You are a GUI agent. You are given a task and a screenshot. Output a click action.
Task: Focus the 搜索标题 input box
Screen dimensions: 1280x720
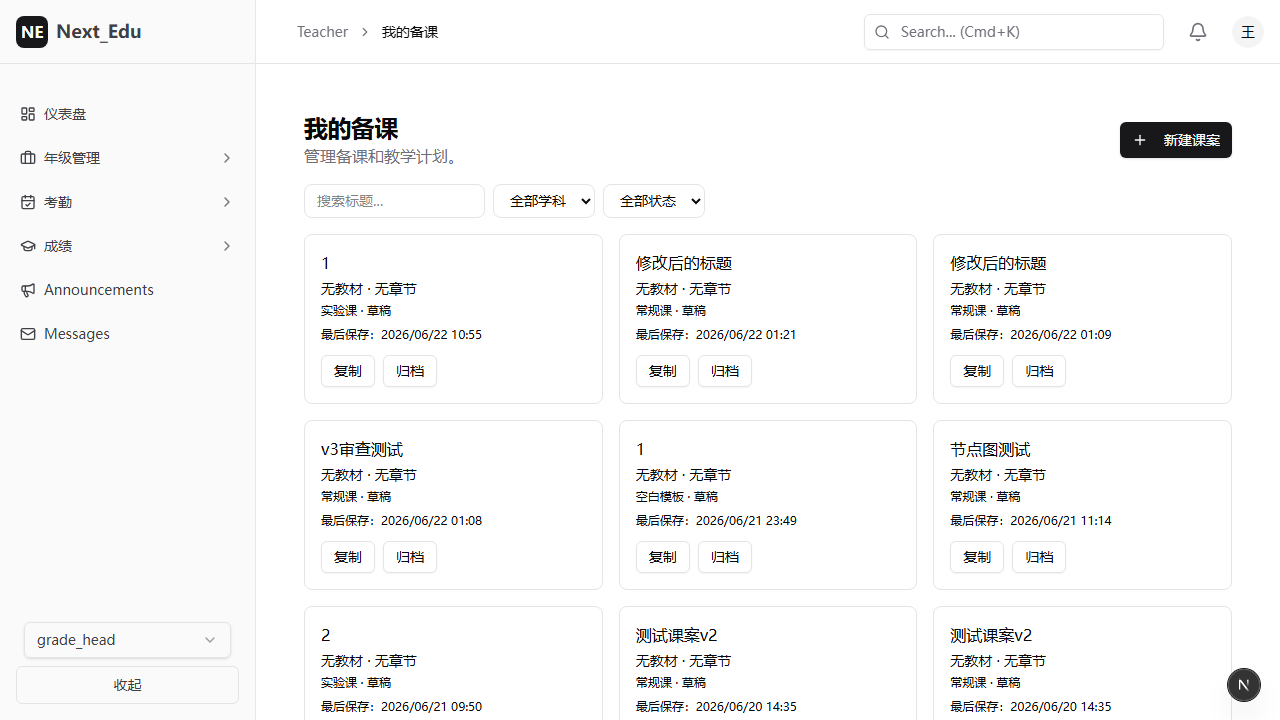pyautogui.click(x=394, y=201)
